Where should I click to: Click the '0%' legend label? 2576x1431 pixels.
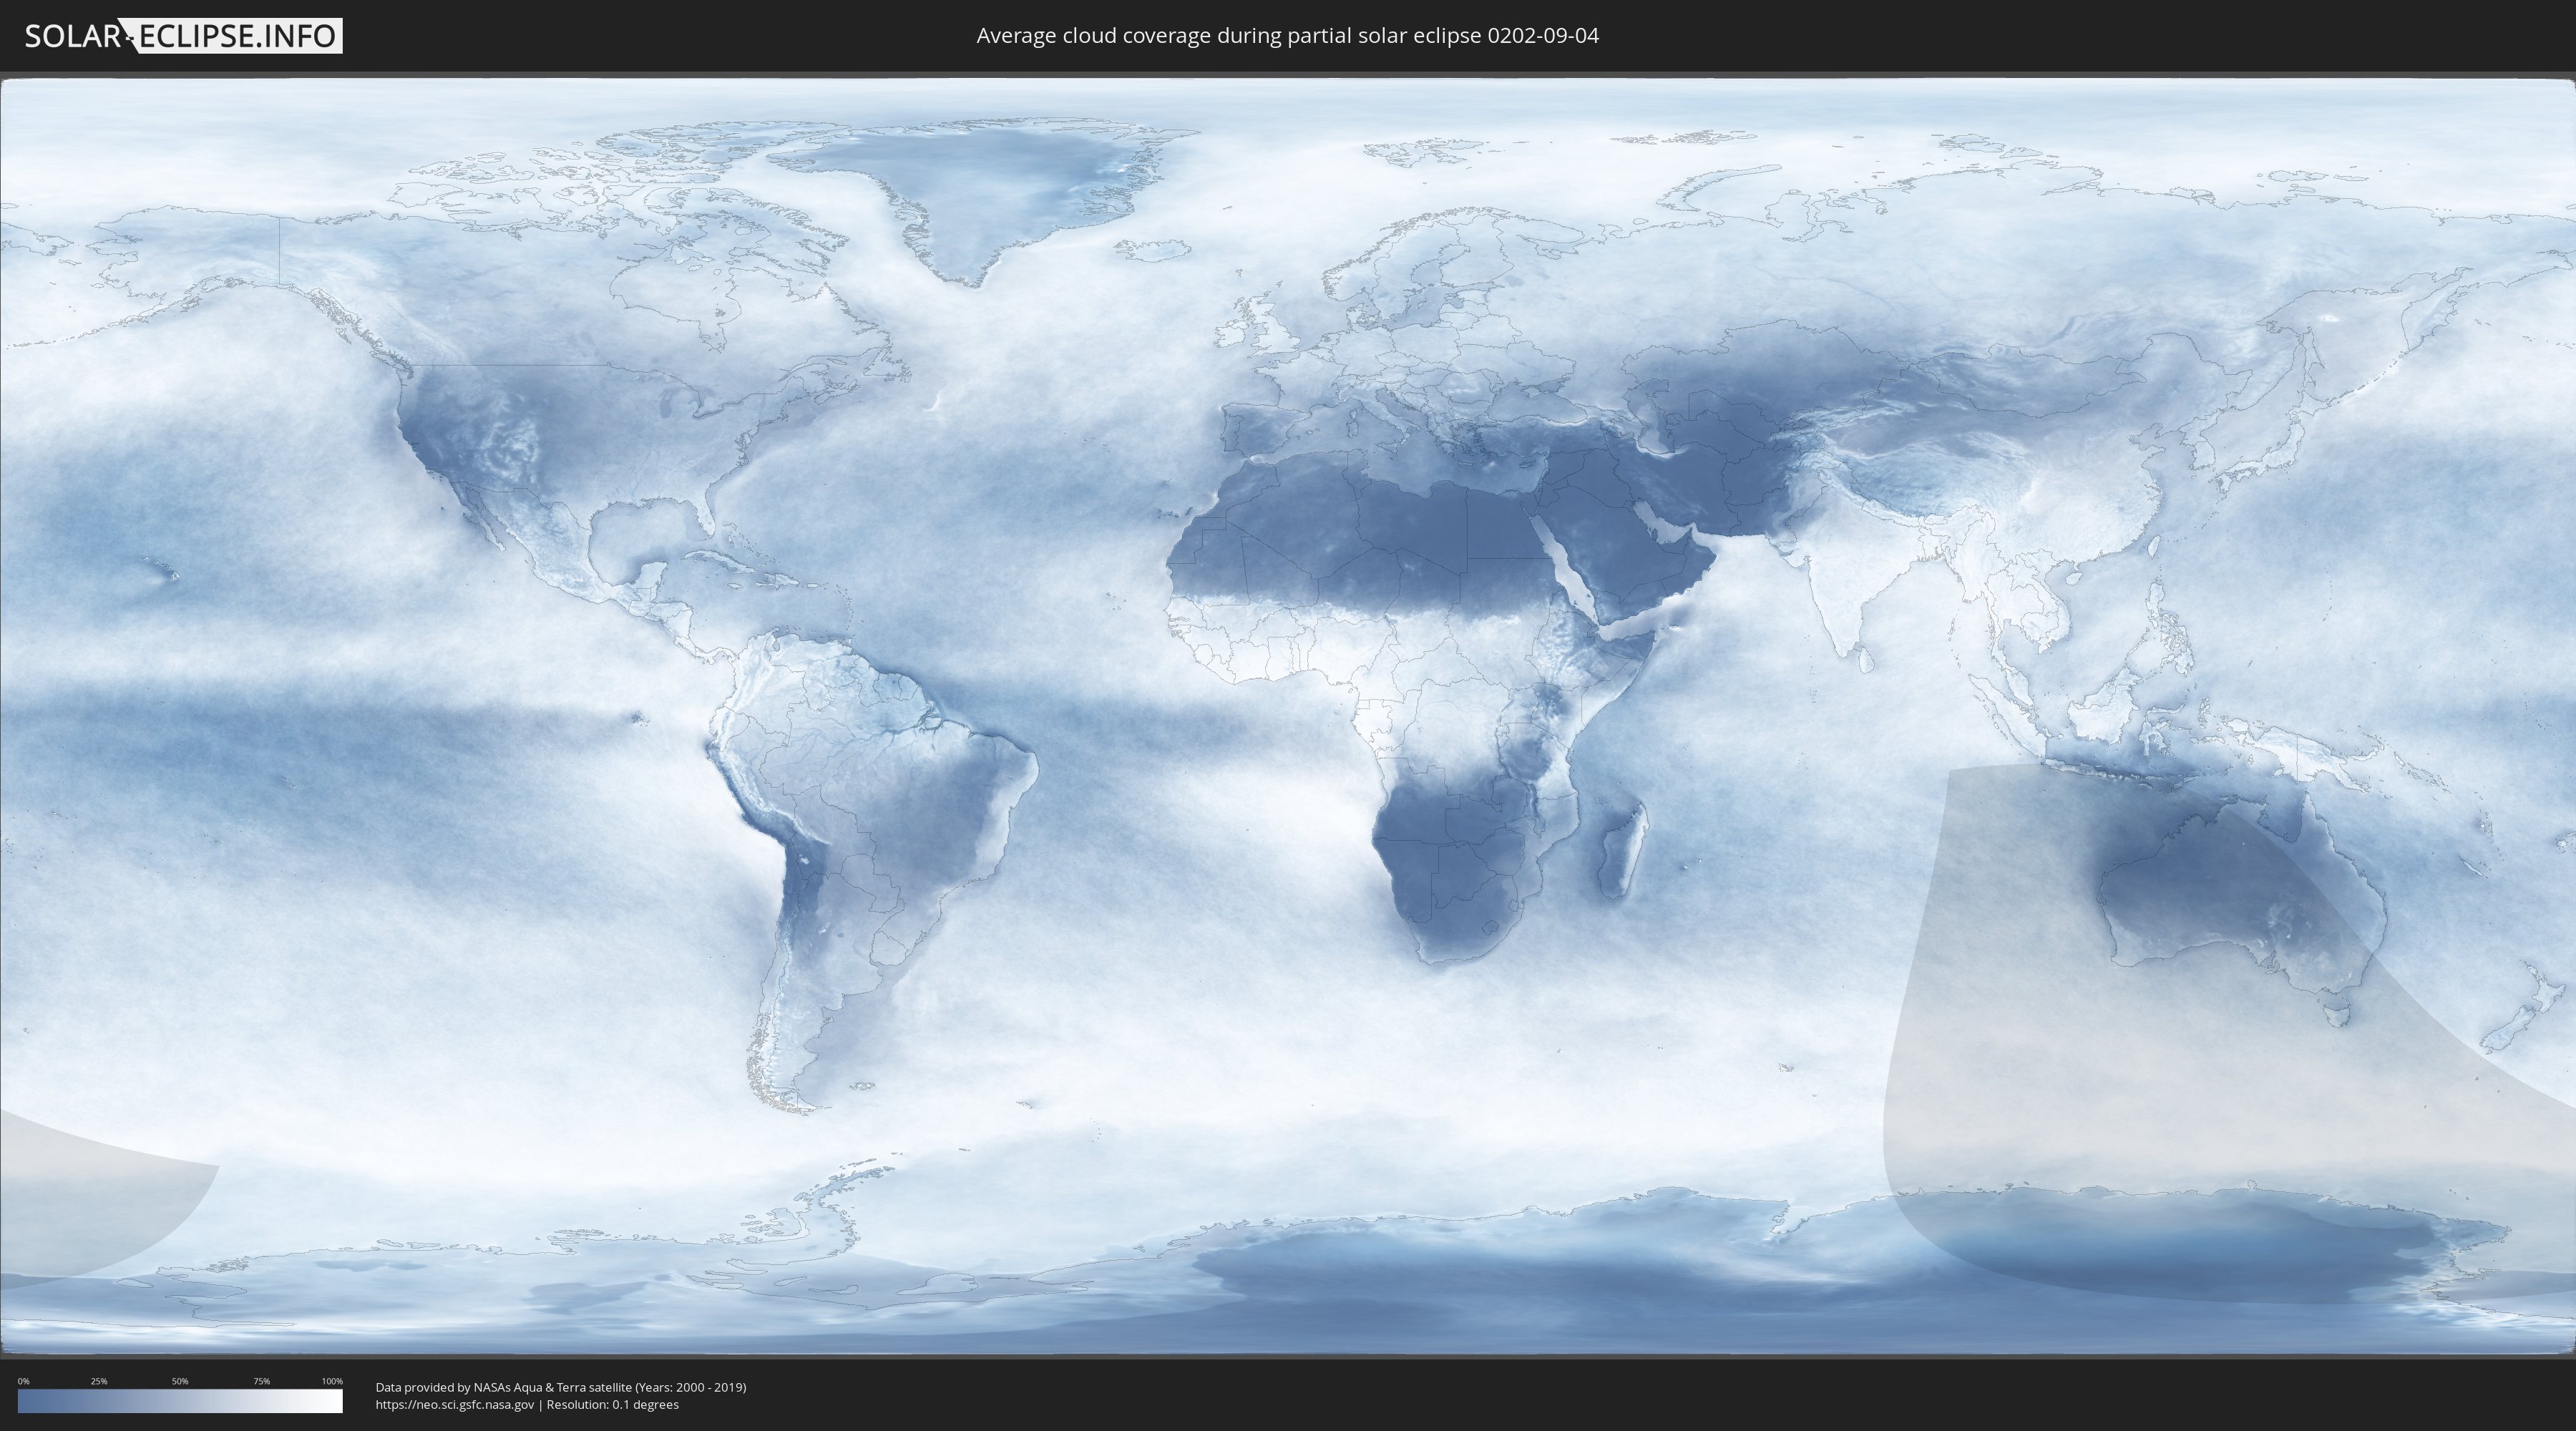(x=24, y=1381)
